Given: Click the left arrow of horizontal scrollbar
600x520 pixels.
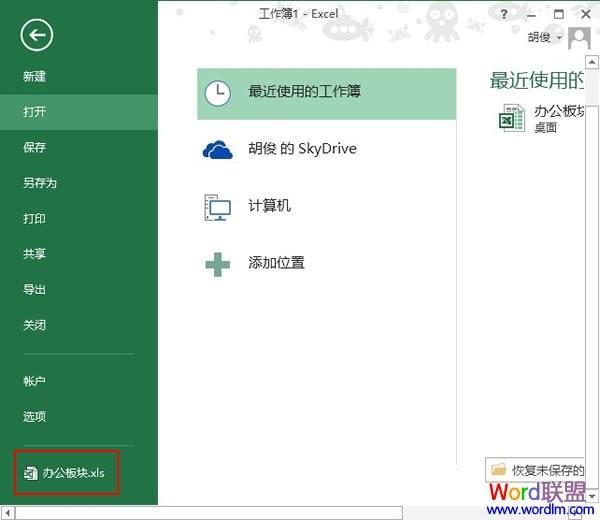Looking at the screenshot, I should pos(7,513).
